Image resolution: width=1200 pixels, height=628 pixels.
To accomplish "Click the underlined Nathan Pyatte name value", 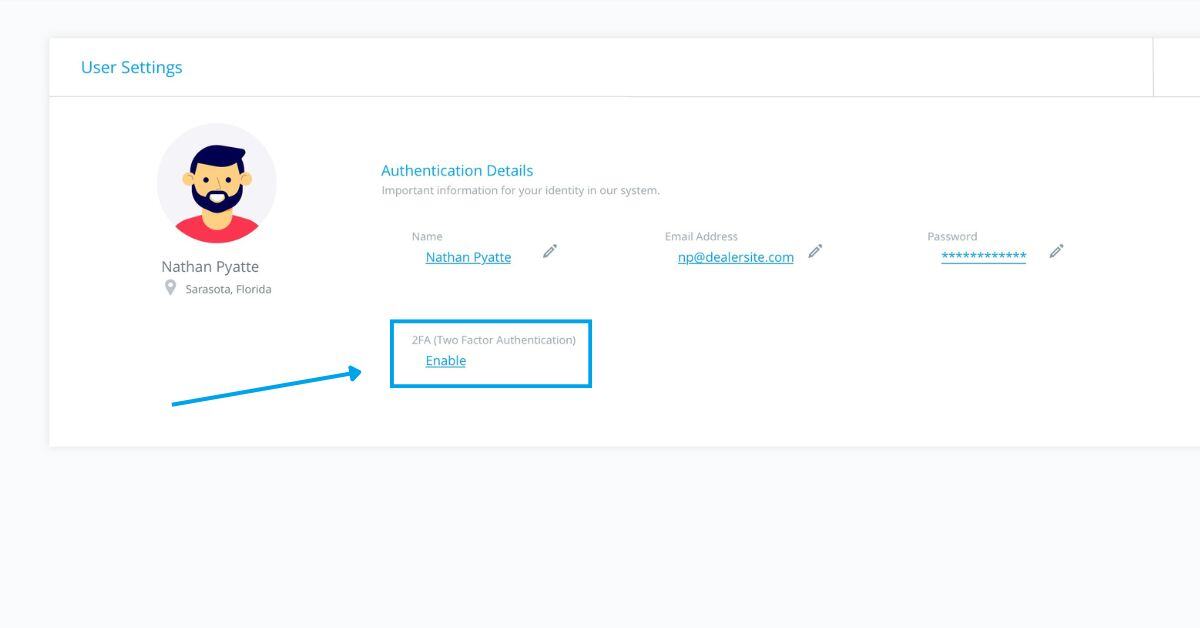I will pos(467,257).
